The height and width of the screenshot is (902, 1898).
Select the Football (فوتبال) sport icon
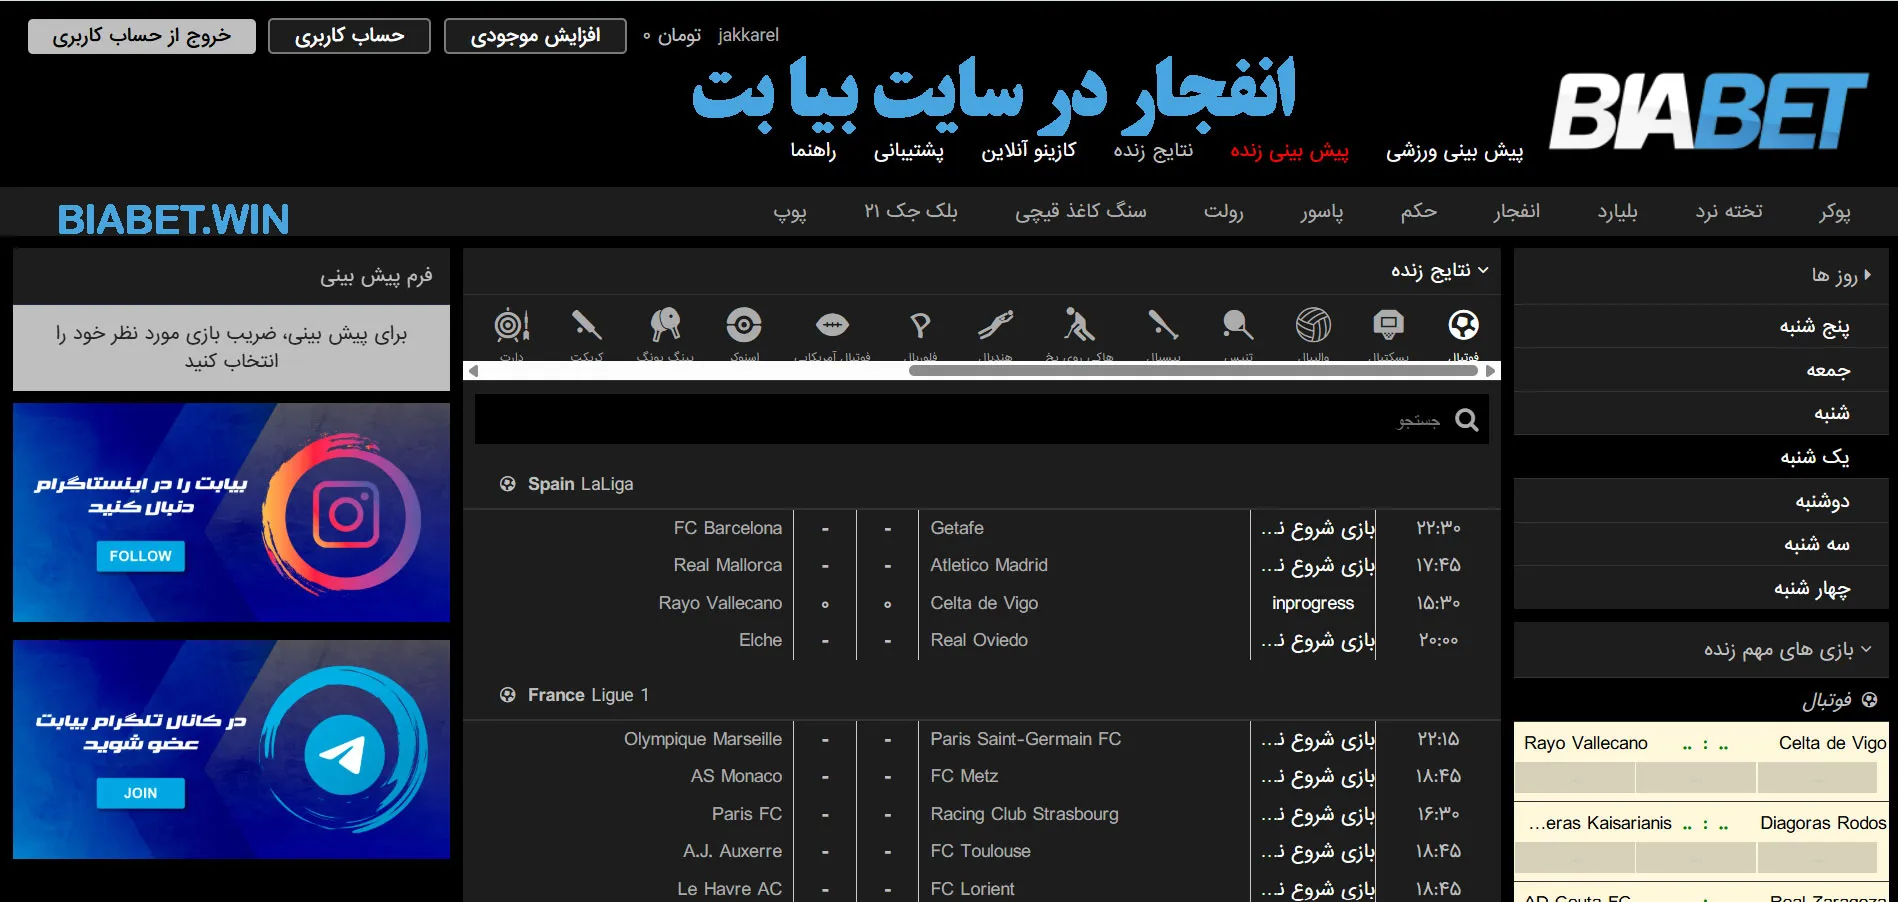point(1464,325)
